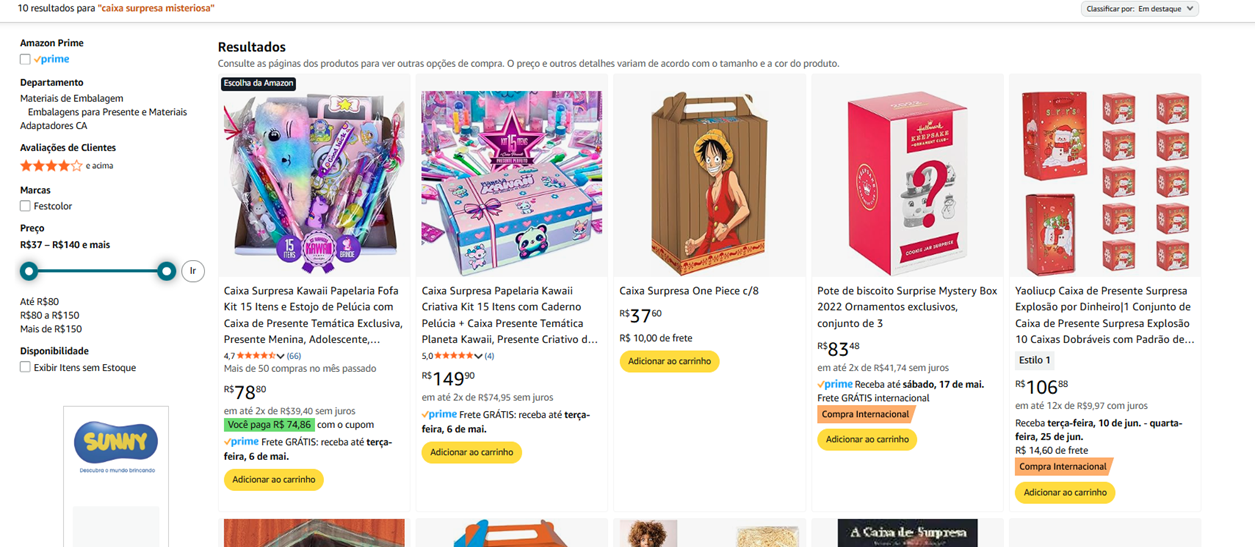Enable the Amazon Prime filter checkbox
Screen dimensions: 1255x547
[25, 59]
